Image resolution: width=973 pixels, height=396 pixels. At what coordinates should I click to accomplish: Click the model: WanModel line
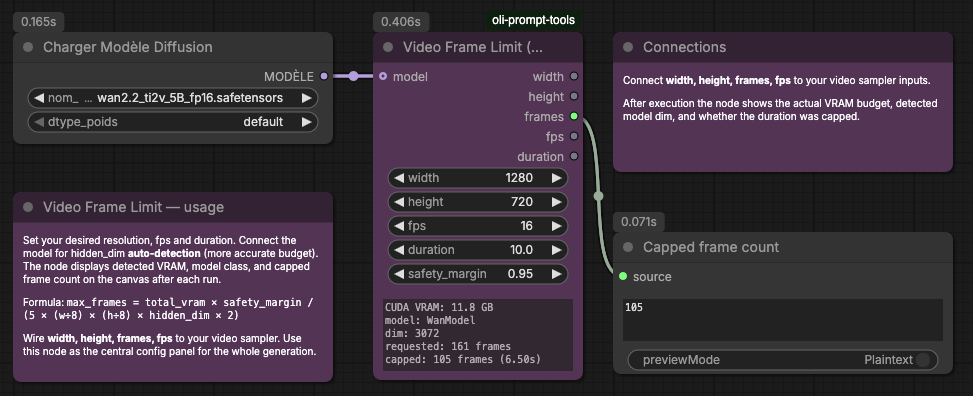click(430, 320)
